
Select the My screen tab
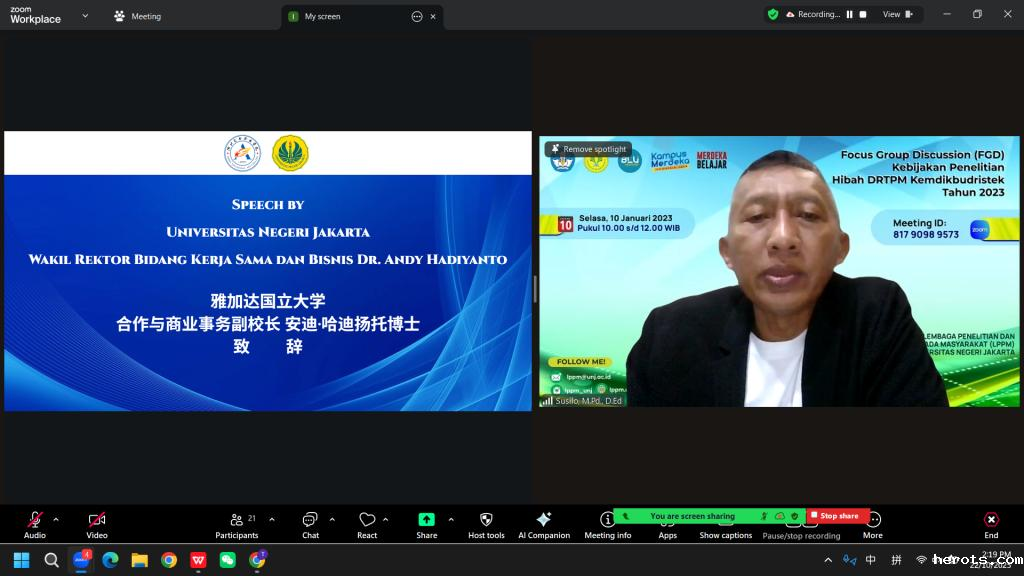[322, 16]
